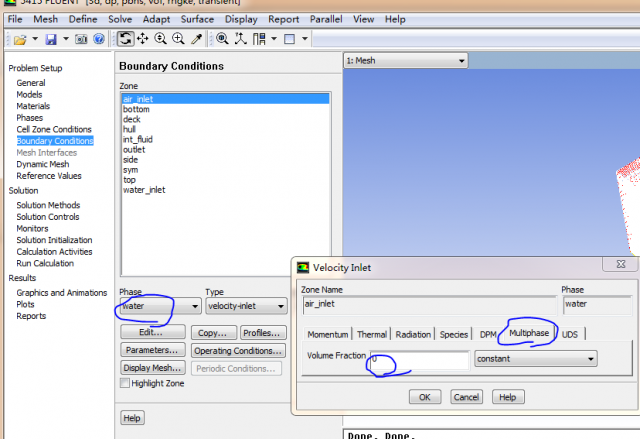Screen dimensions: 640x439
Task: Click the camera screenshot icon
Action: tap(81, 39)
